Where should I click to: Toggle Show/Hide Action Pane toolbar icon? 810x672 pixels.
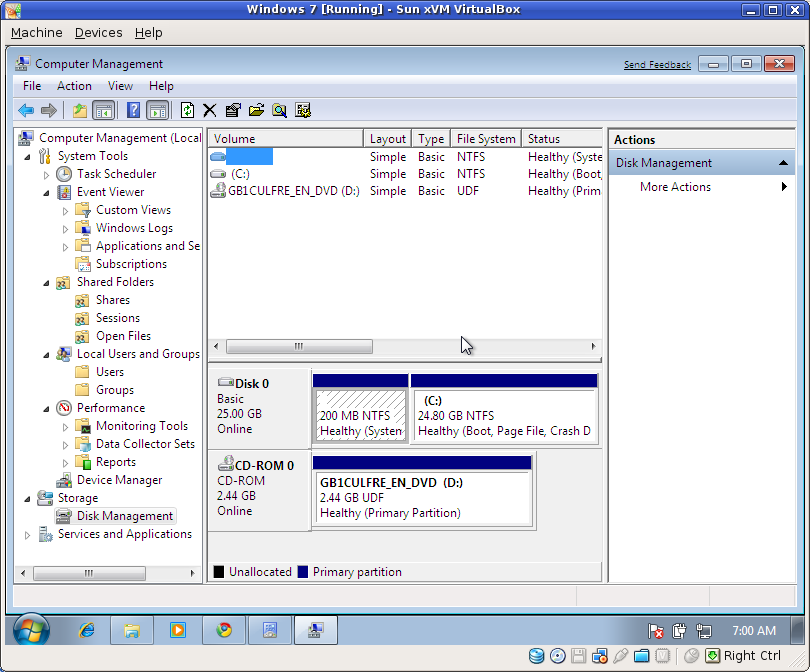[156, 110]
